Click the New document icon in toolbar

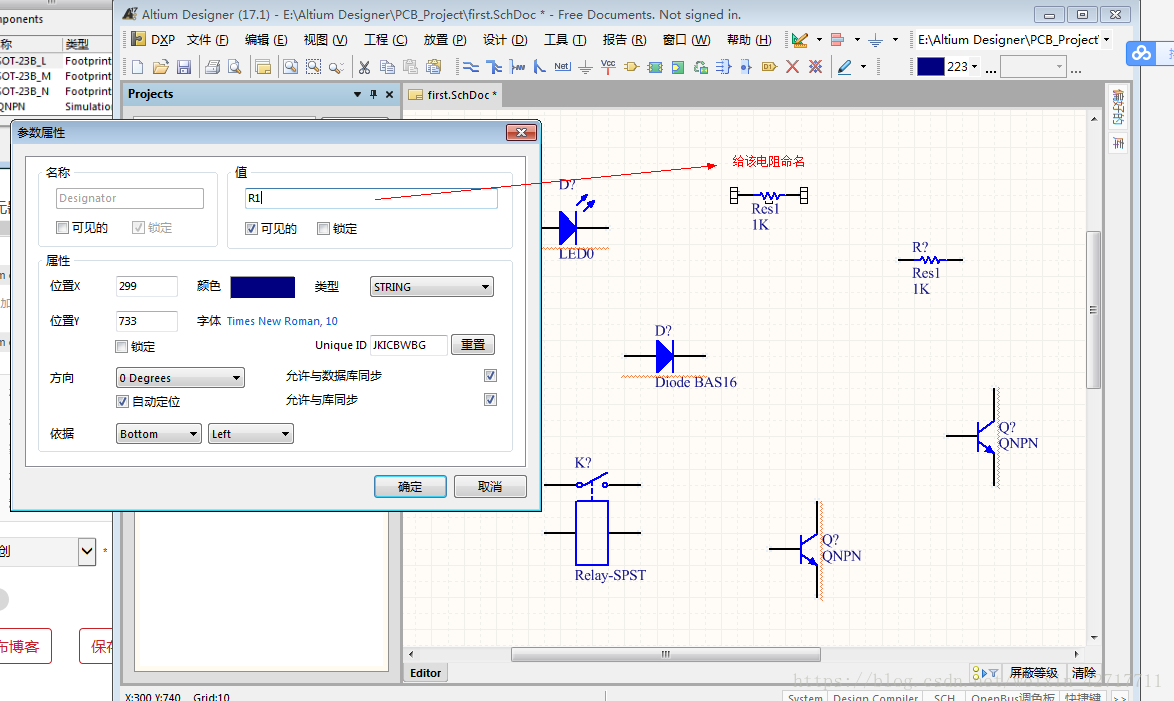pyautogui.click(x=137, y=67)
